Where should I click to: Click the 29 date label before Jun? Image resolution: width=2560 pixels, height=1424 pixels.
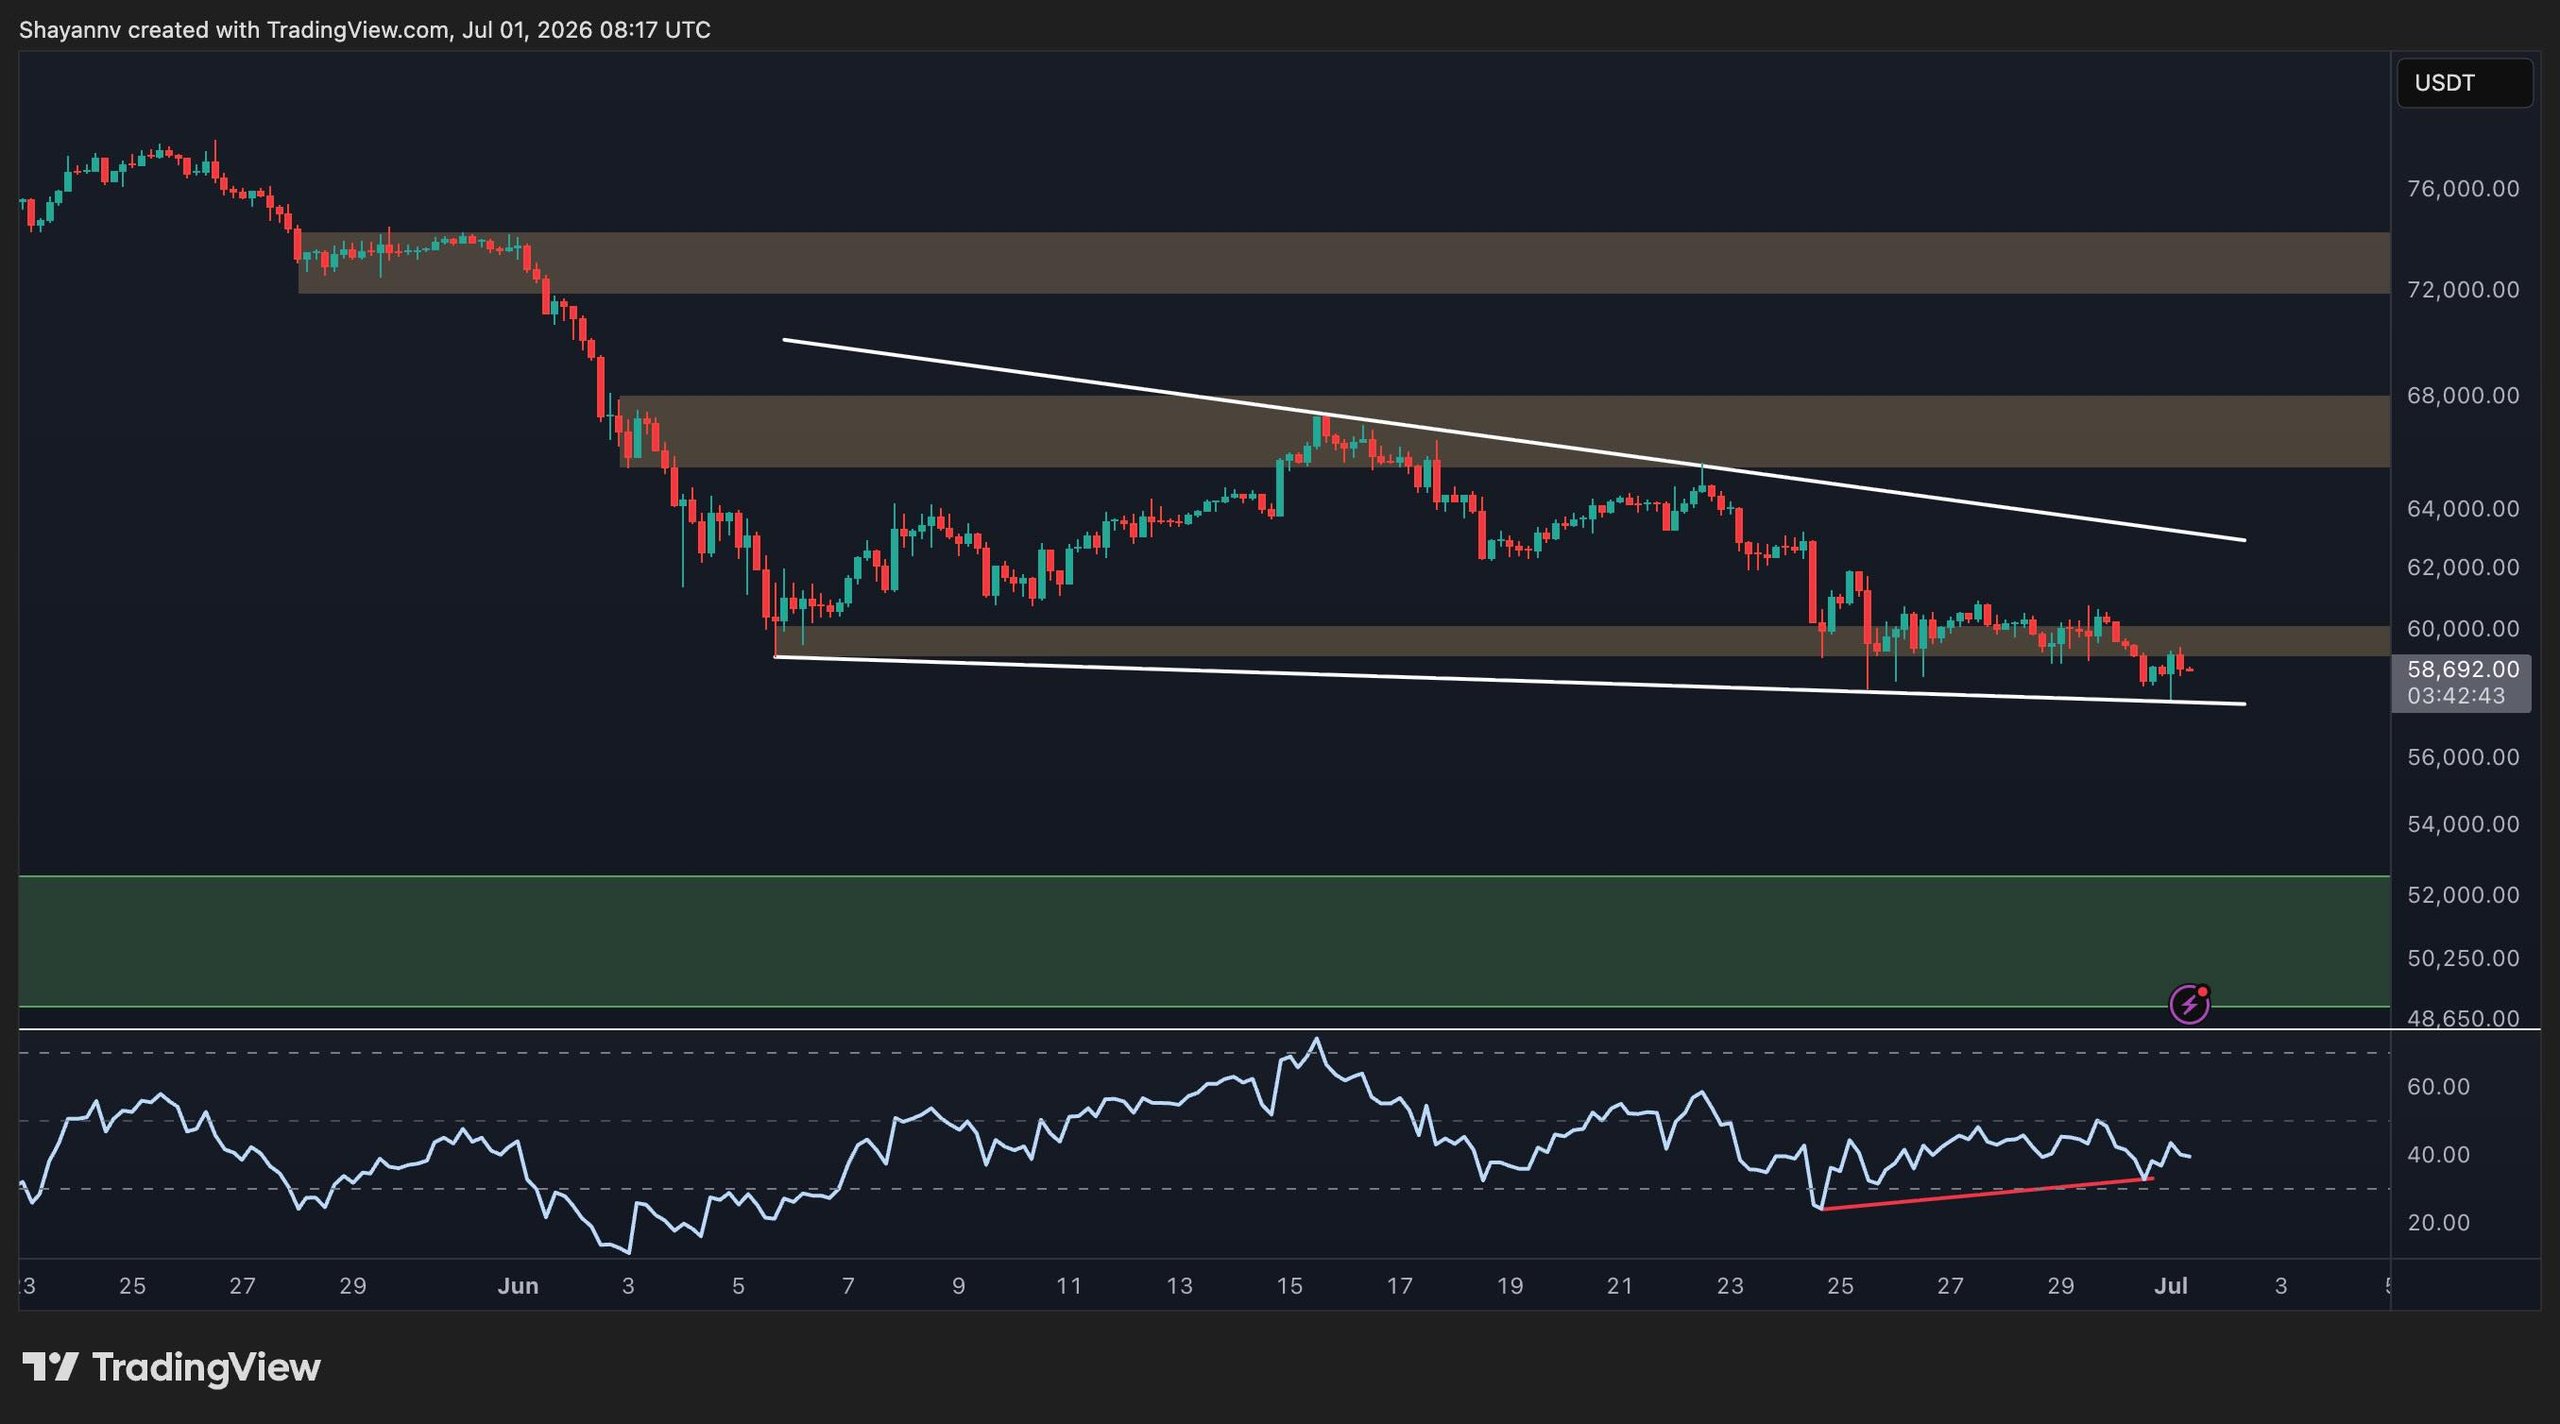[x=352, y=1286]
